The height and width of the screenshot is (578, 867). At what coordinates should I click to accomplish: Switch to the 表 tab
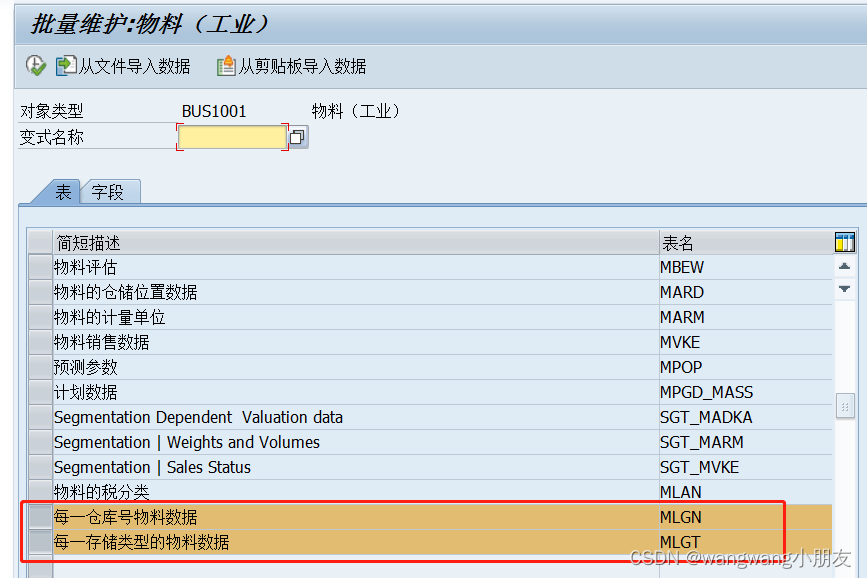pyautogui.click(x=63, y=192)
